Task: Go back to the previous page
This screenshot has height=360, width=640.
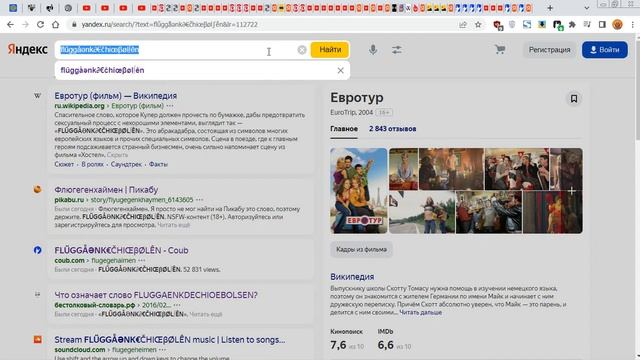Action: [10, 24]
